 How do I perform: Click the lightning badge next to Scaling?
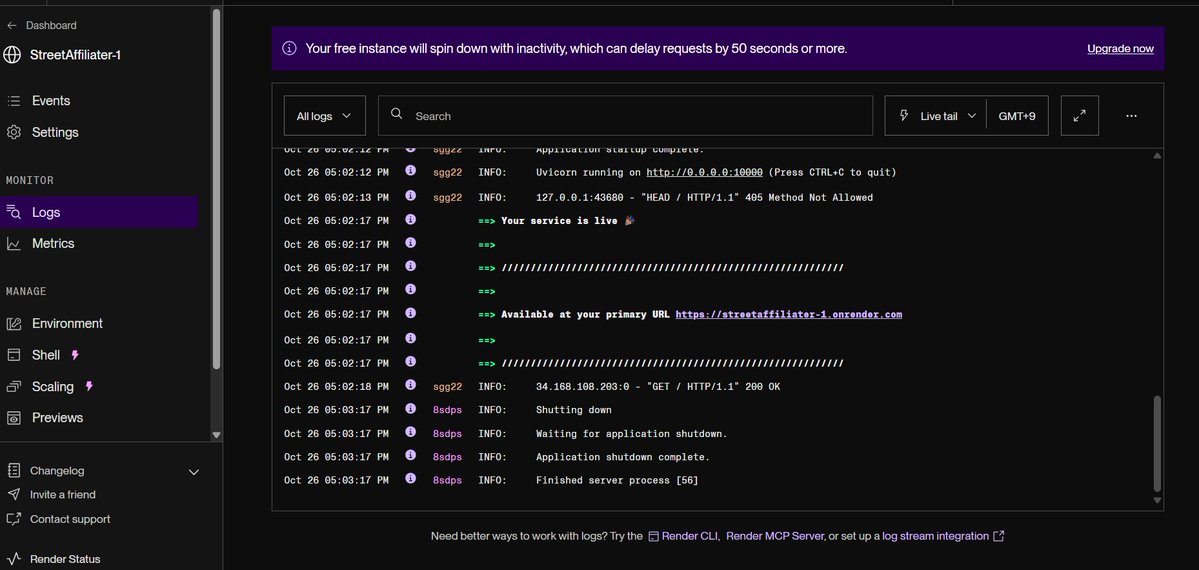point(89,386)
